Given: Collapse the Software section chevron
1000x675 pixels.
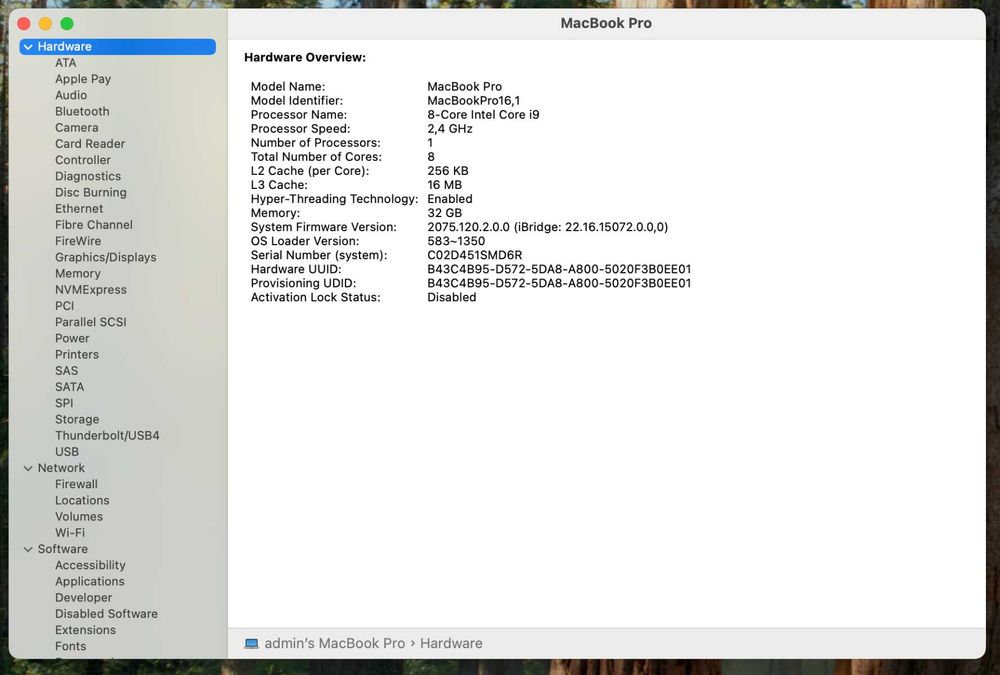Looking at the screenshot, I should [x=28, y=549].
